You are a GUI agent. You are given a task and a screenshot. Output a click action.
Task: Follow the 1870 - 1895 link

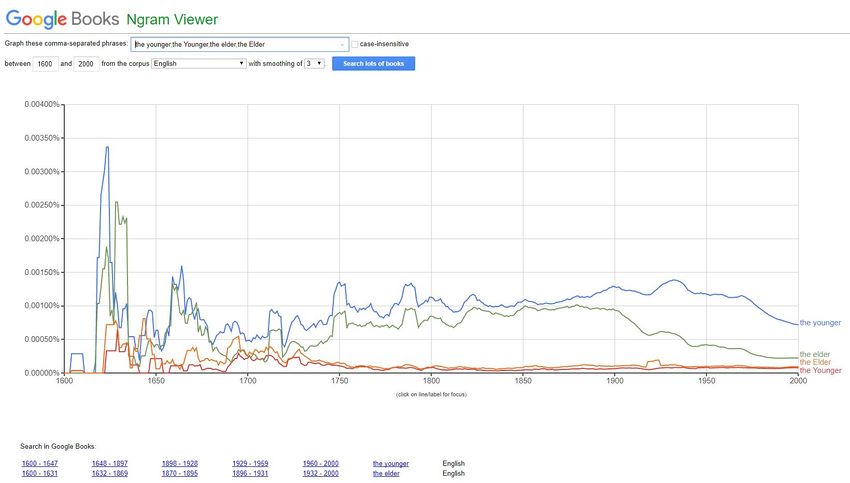click(x=178, y=473)
